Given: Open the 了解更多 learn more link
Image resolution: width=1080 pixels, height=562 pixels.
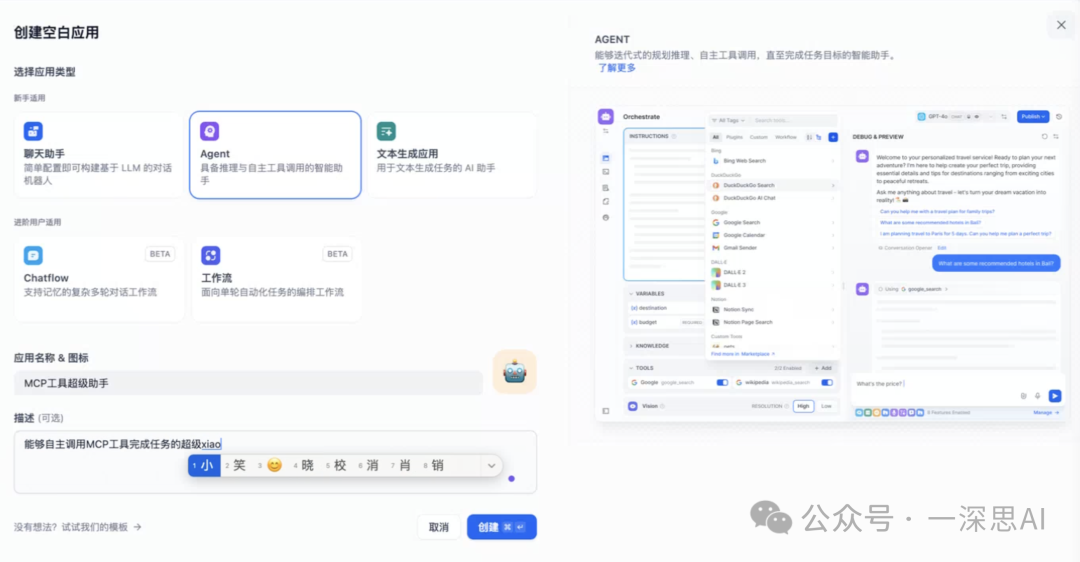Looking at the screenshot, I should pos(616,67).
